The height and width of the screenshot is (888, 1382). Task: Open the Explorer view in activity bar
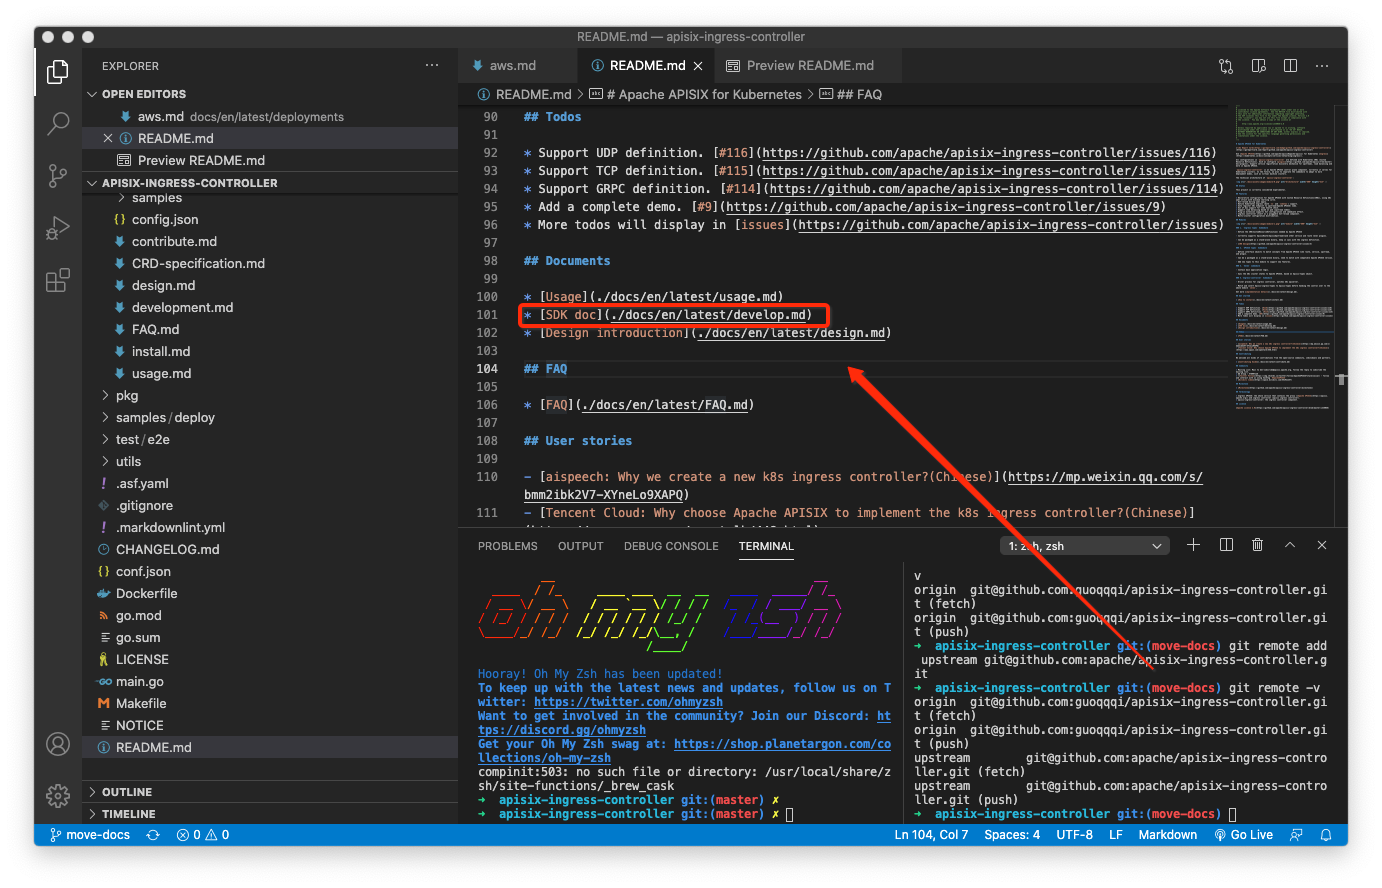[x=58, y=72]
